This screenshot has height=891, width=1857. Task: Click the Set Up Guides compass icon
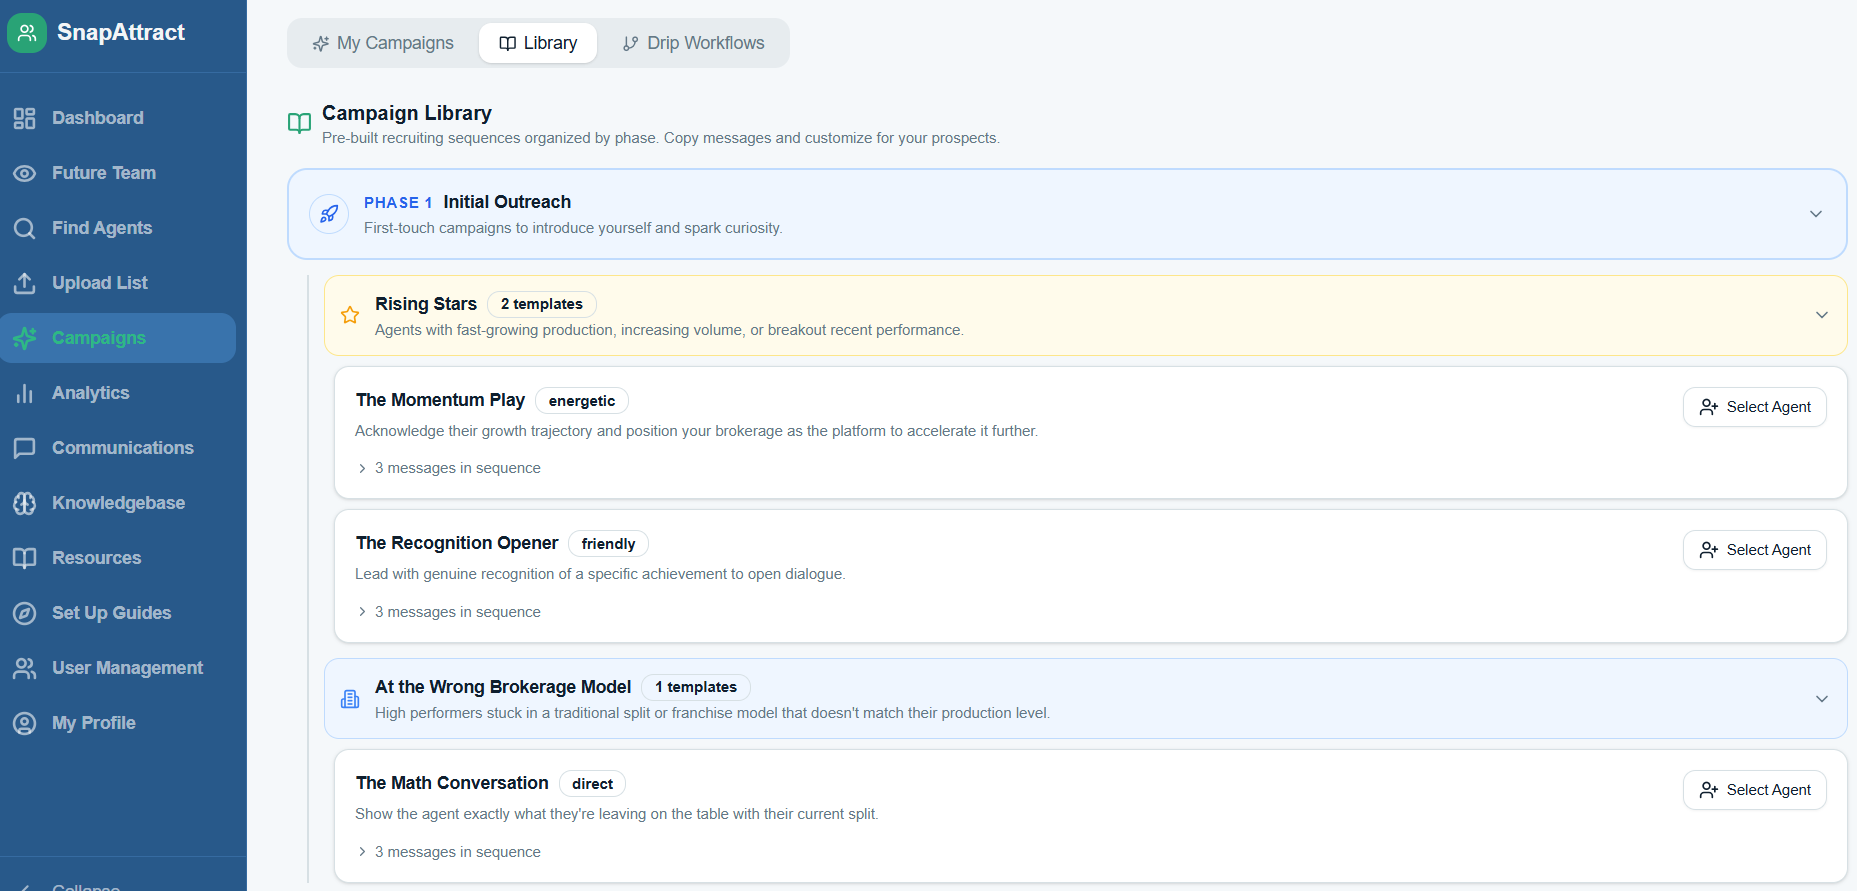pos(25,613)
